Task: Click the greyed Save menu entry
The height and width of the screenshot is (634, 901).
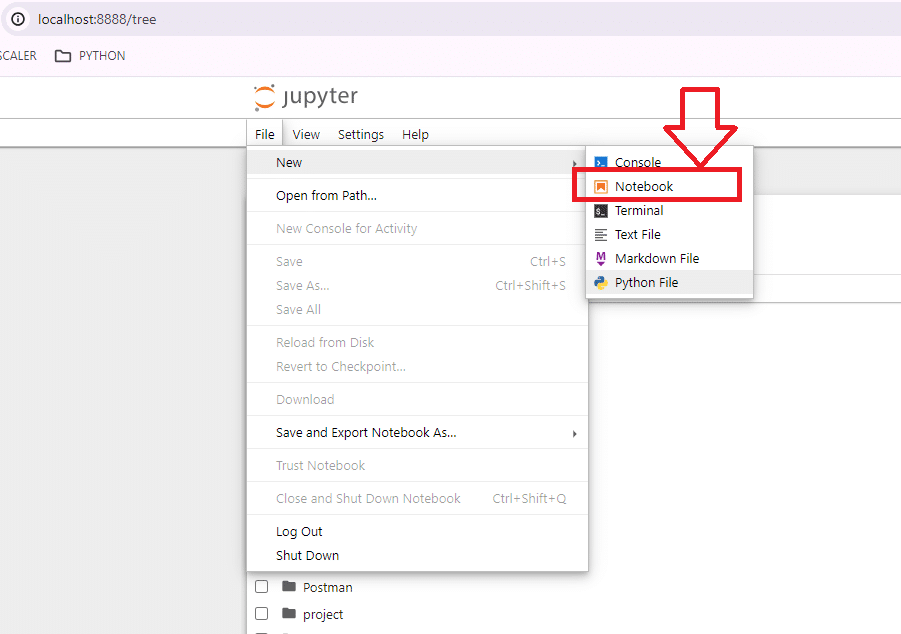Action: click(x=417, y=262)
